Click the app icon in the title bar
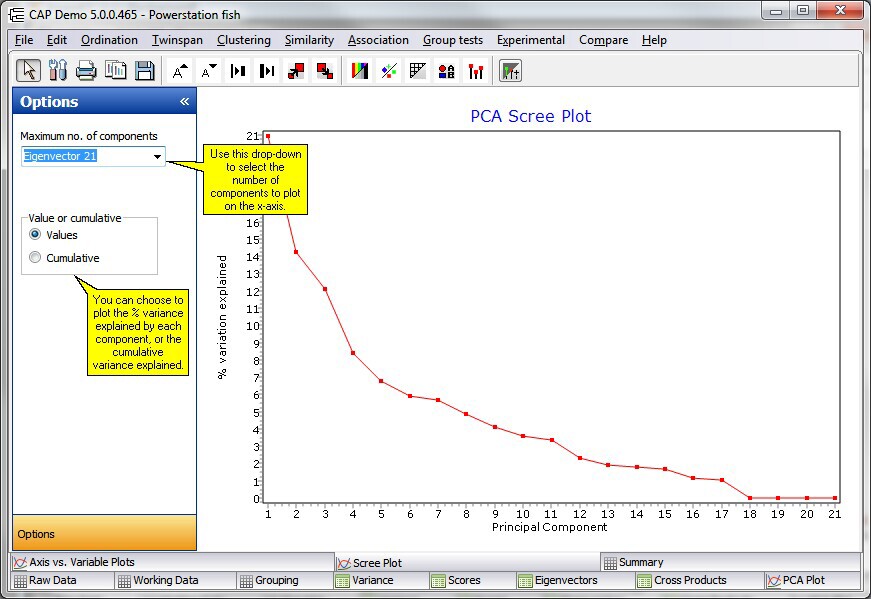Viewport: 871px width, 599px height. coord(17,15)
